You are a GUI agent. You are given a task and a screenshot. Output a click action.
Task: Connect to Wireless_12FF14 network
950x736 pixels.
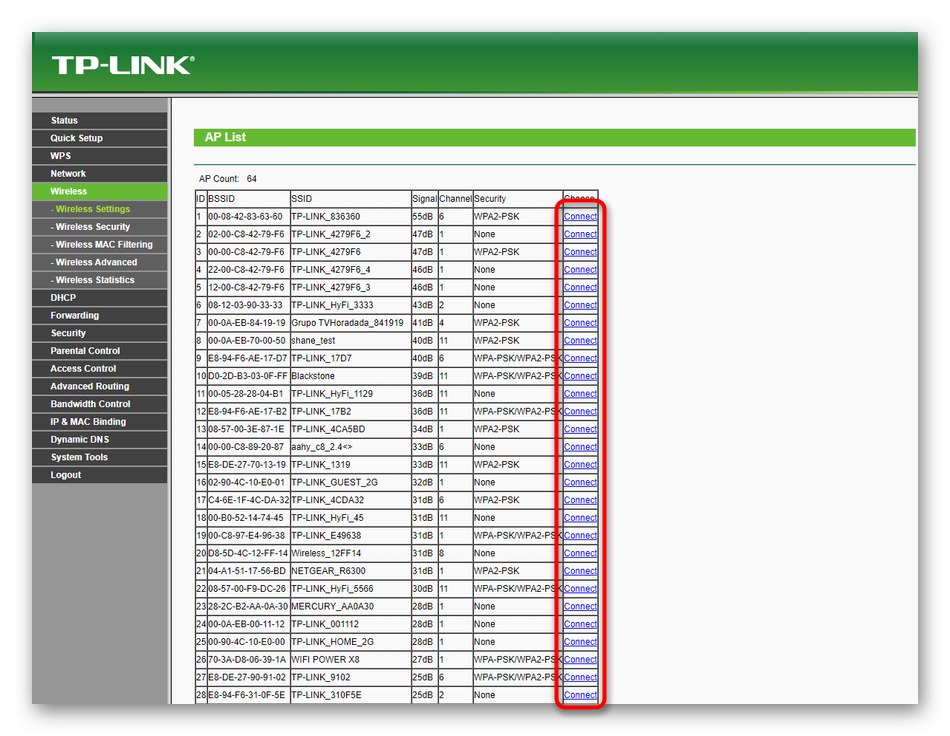pos(580,552)
